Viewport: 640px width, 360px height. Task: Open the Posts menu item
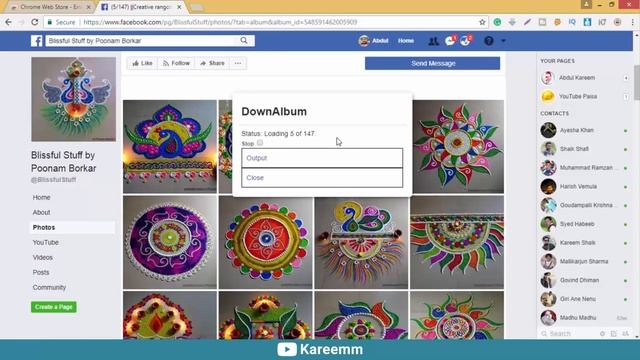(x=41, y=272)
